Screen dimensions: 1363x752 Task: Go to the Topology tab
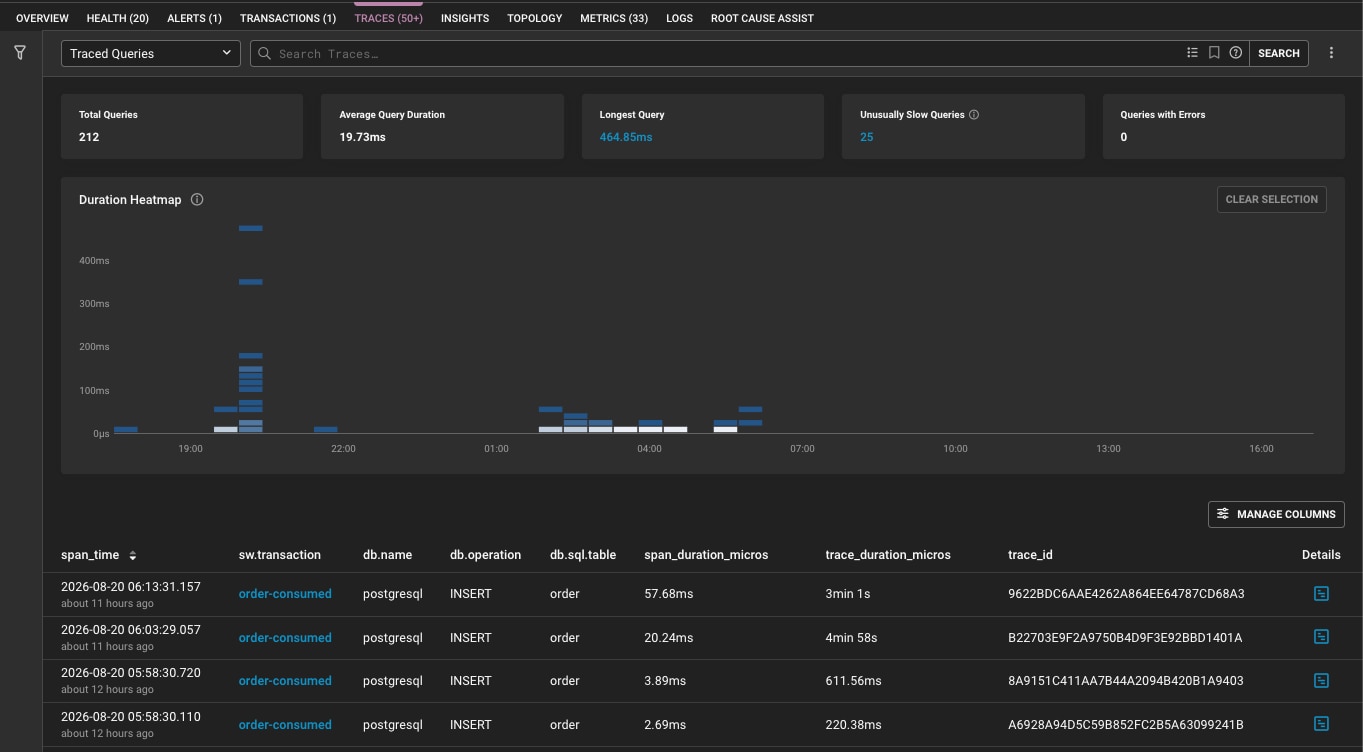point(535,18)
